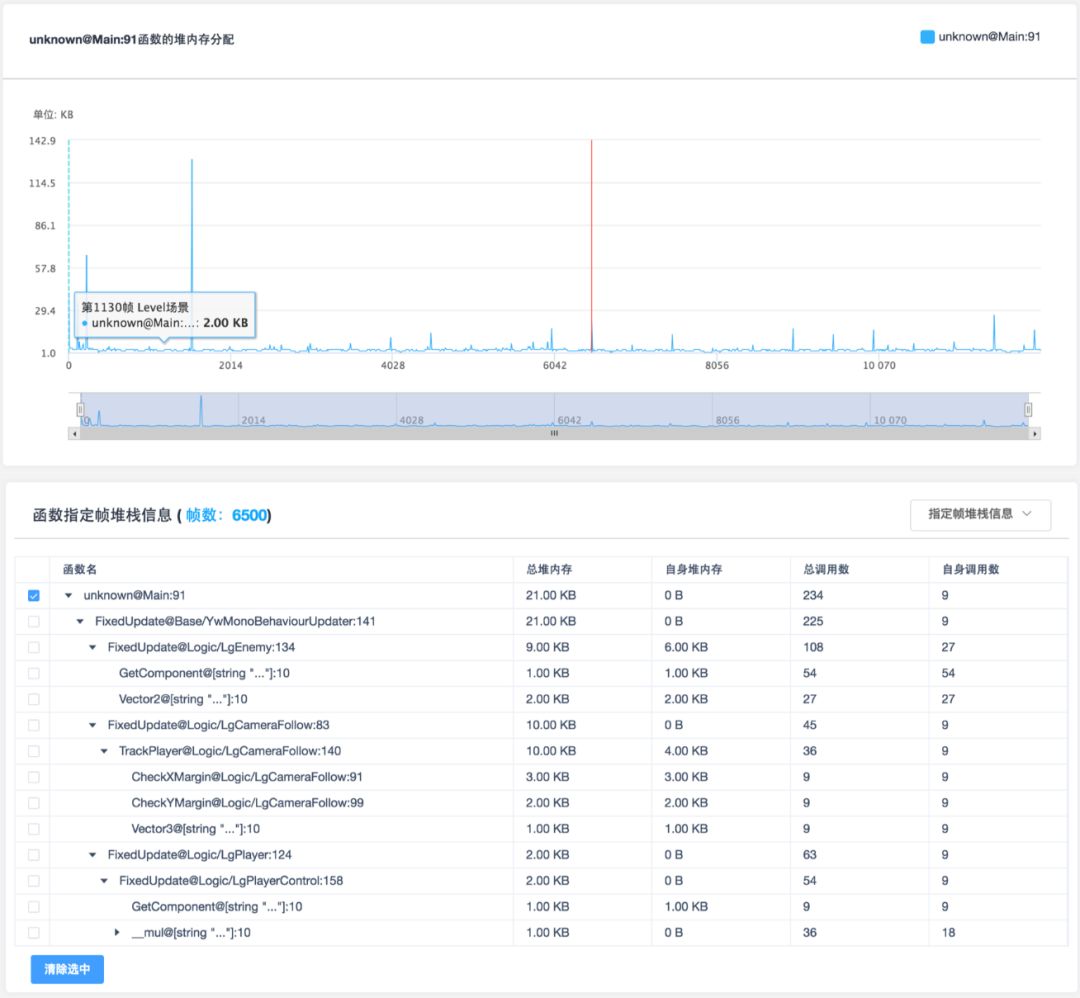Viewport: 1080px width, 998px height.
Task: Select the CheckYMargin@Logic/LgCameraFollow:99 row name
Action: [247, 803]
